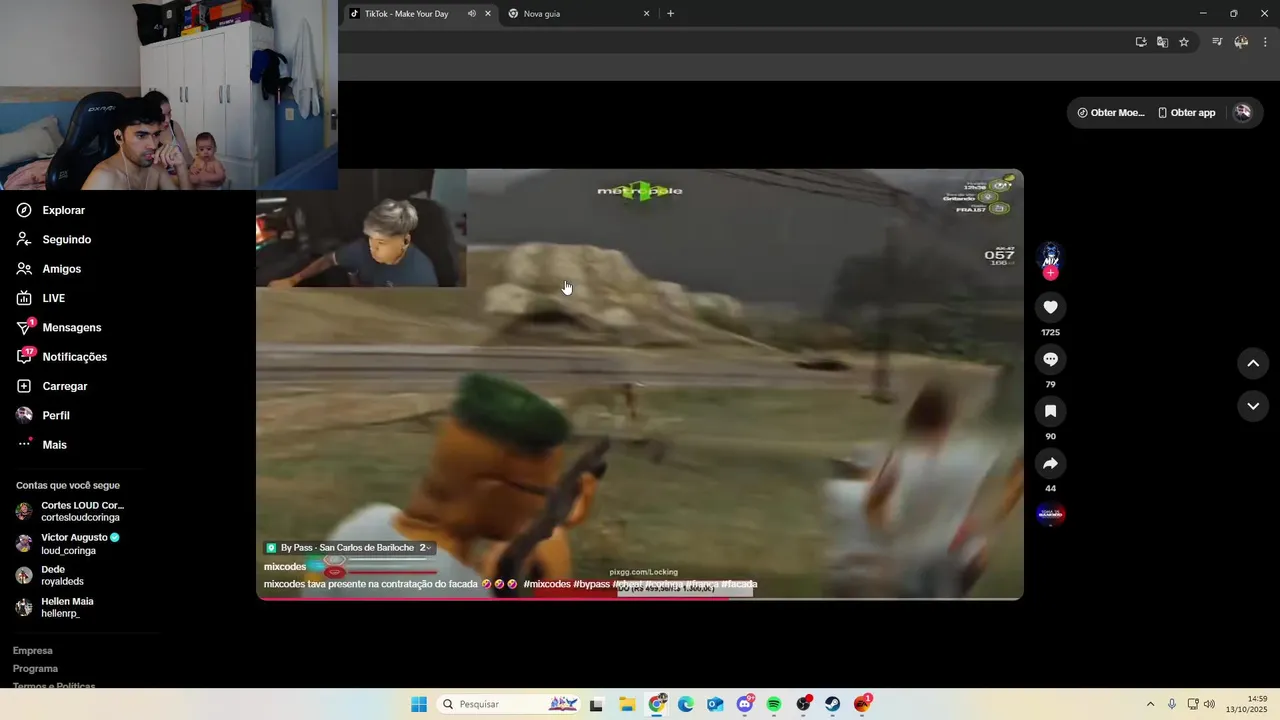
Task: Open Discord from the taskbar
Action: (745, 704)
